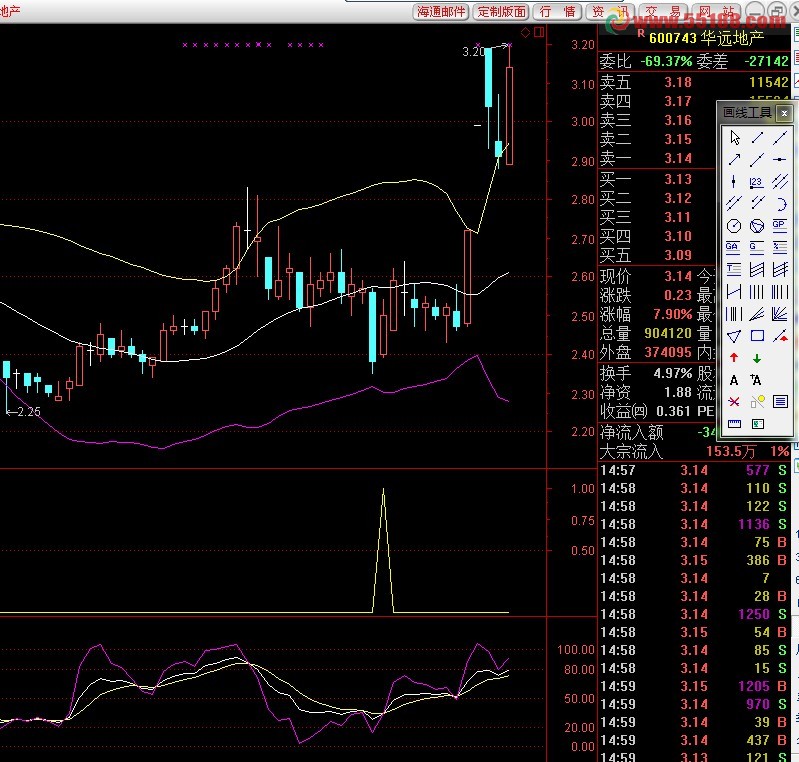
Task: Click the 大宗流入 value 153.5万
Action: click(x=731, y=452)
